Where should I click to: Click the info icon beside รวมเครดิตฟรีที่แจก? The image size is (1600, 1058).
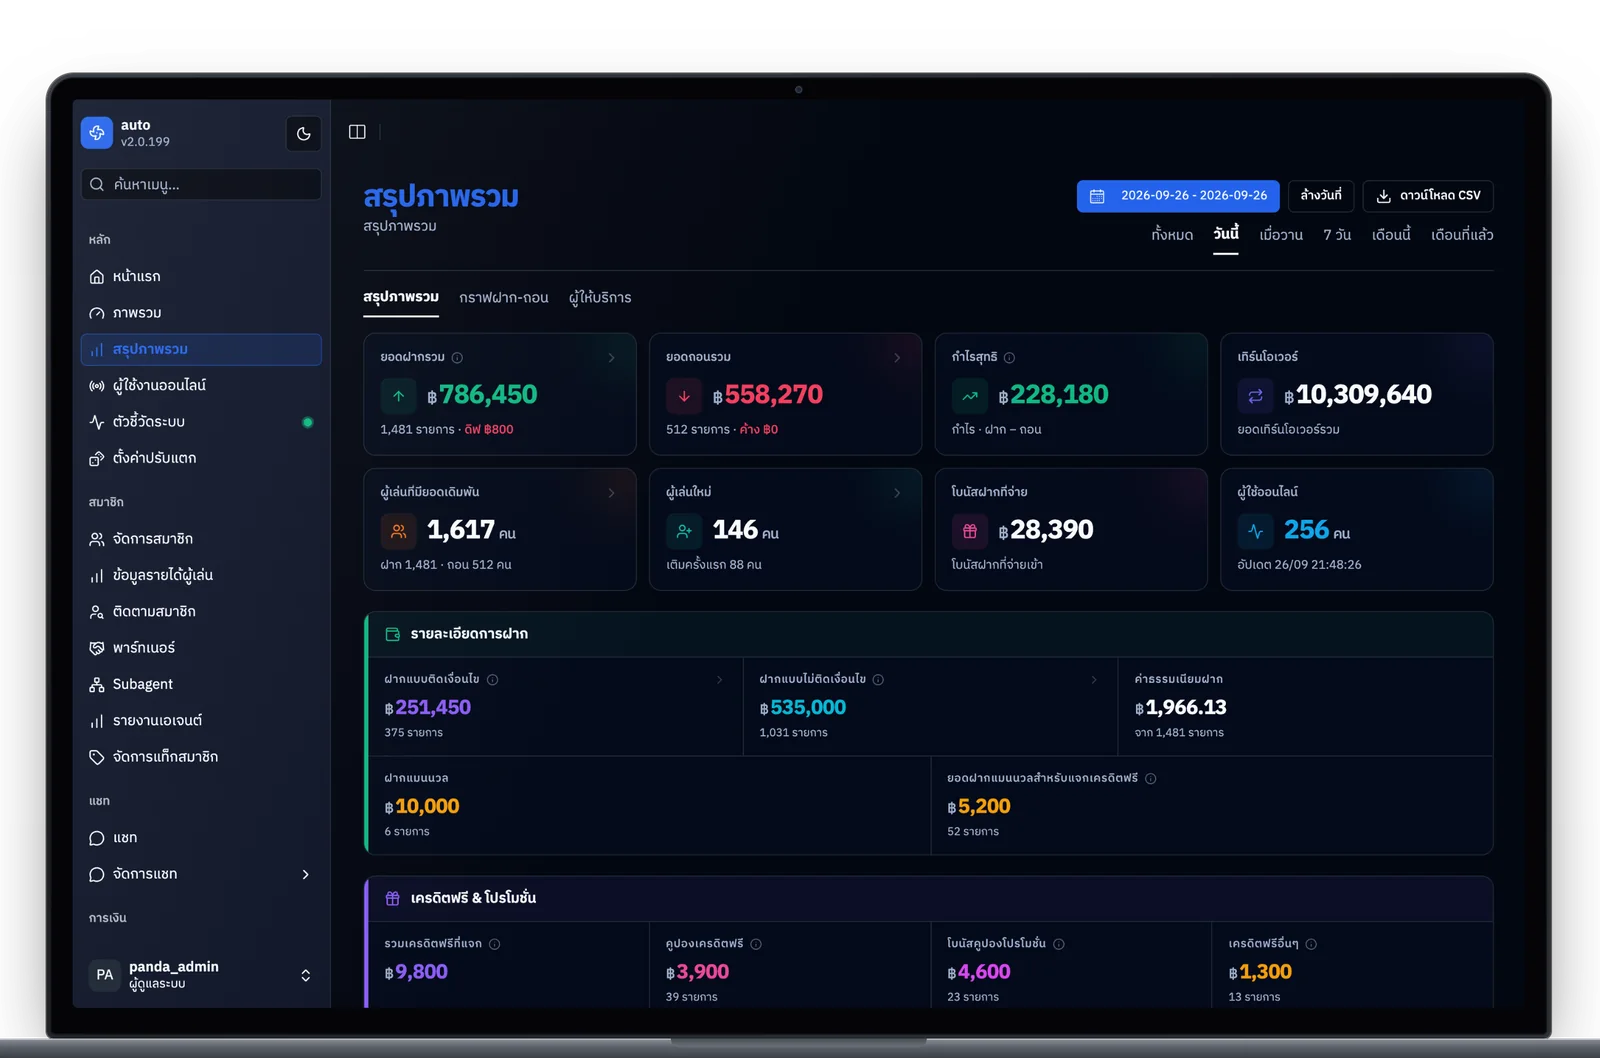pos(495,944)
